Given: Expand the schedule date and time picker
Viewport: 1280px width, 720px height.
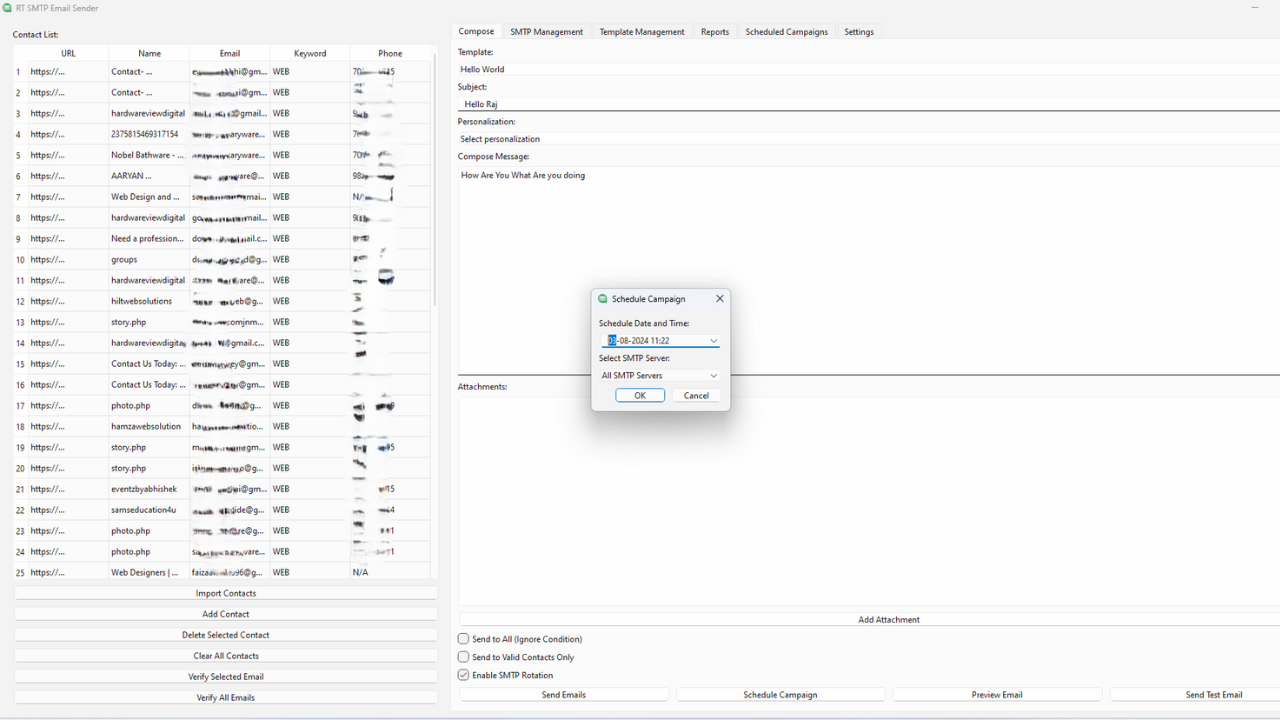Looking at the screenshot, I should (713, 340).
